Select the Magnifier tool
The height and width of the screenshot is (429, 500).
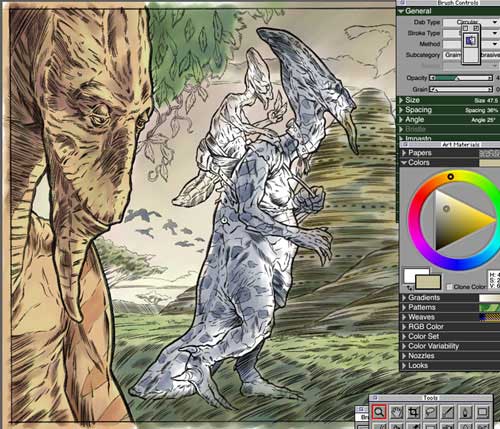click(379, 412)
